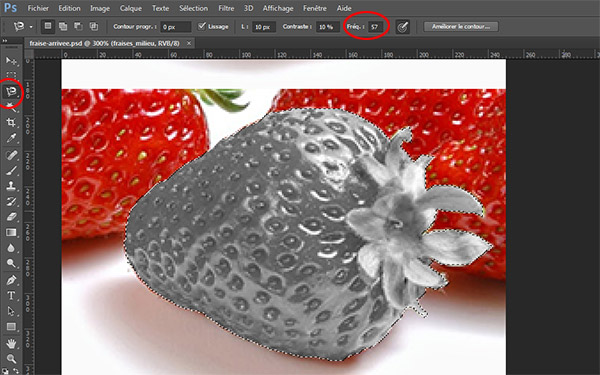Open the Filtre menu
600x375 pixels.
[226, 8]
